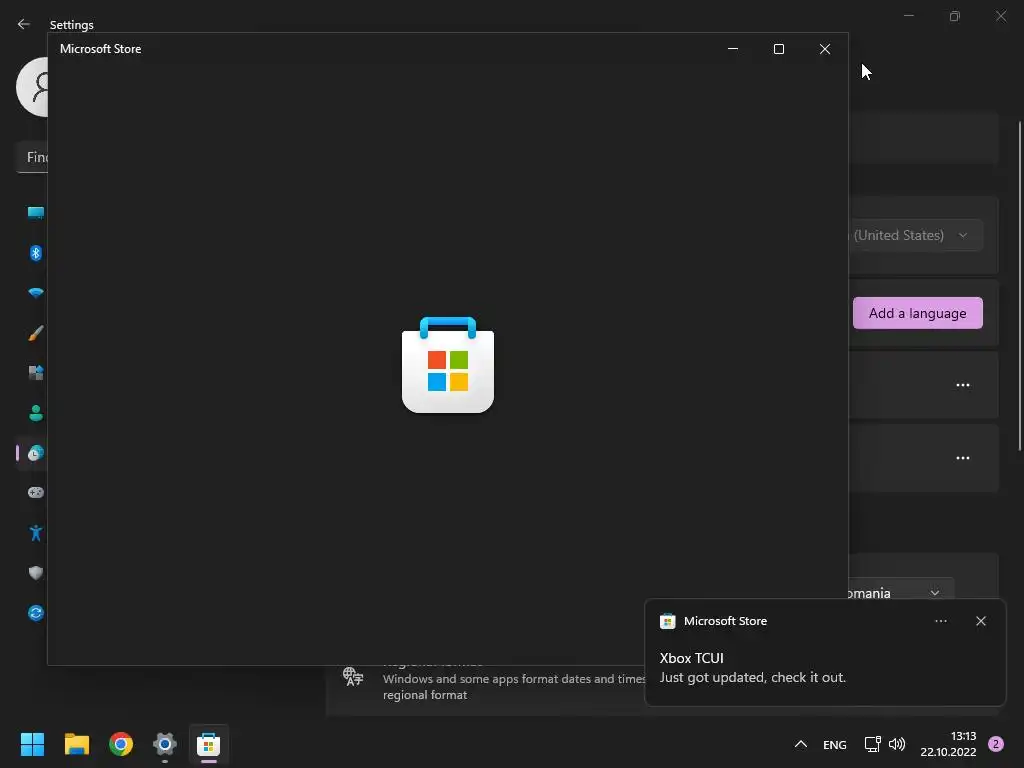Select Time & language sidebar icon
The width and height of the screenshot is (1024, 768).
pyautogui.click(x=35, y=453)
